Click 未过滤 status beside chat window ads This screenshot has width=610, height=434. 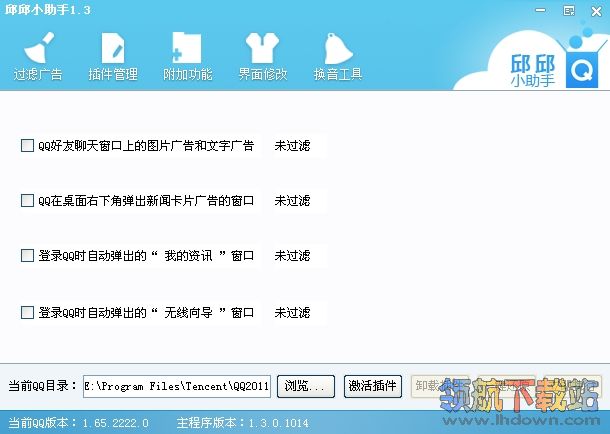[293, 146]
